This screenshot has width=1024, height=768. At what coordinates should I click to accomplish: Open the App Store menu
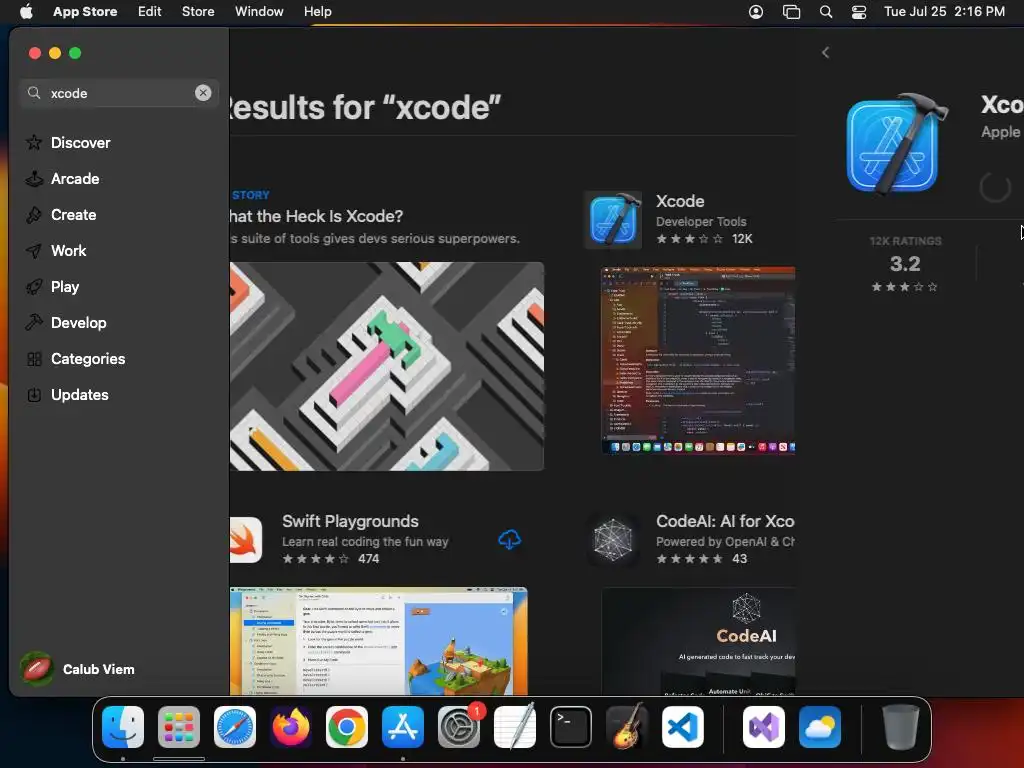tap(85, 12)
